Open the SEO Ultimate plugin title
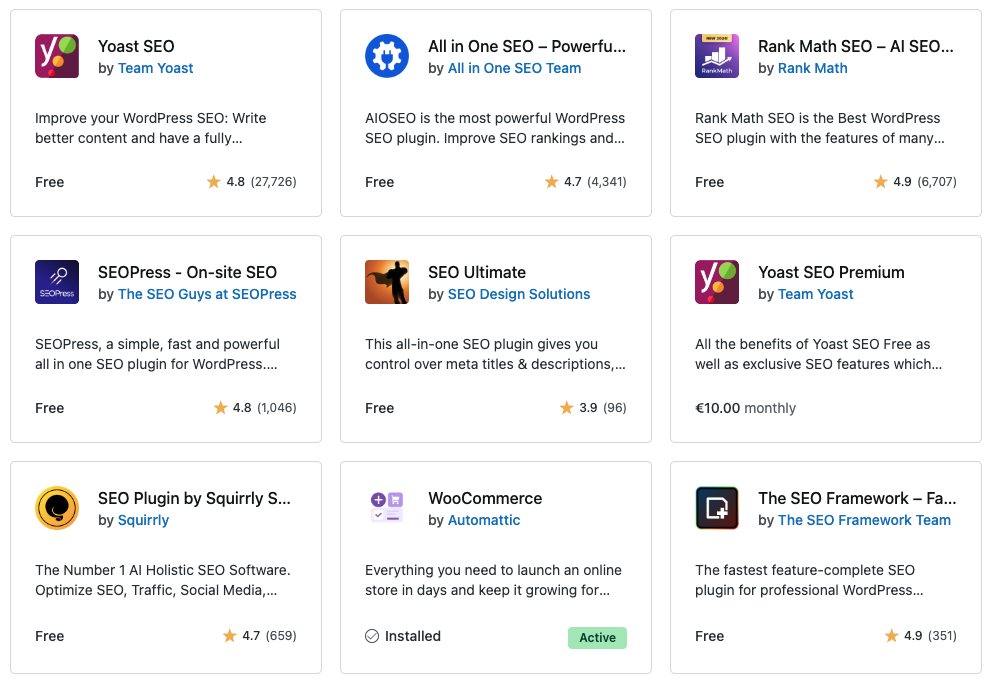The height and width of the screenshot is (680, 991). [477, 272]
